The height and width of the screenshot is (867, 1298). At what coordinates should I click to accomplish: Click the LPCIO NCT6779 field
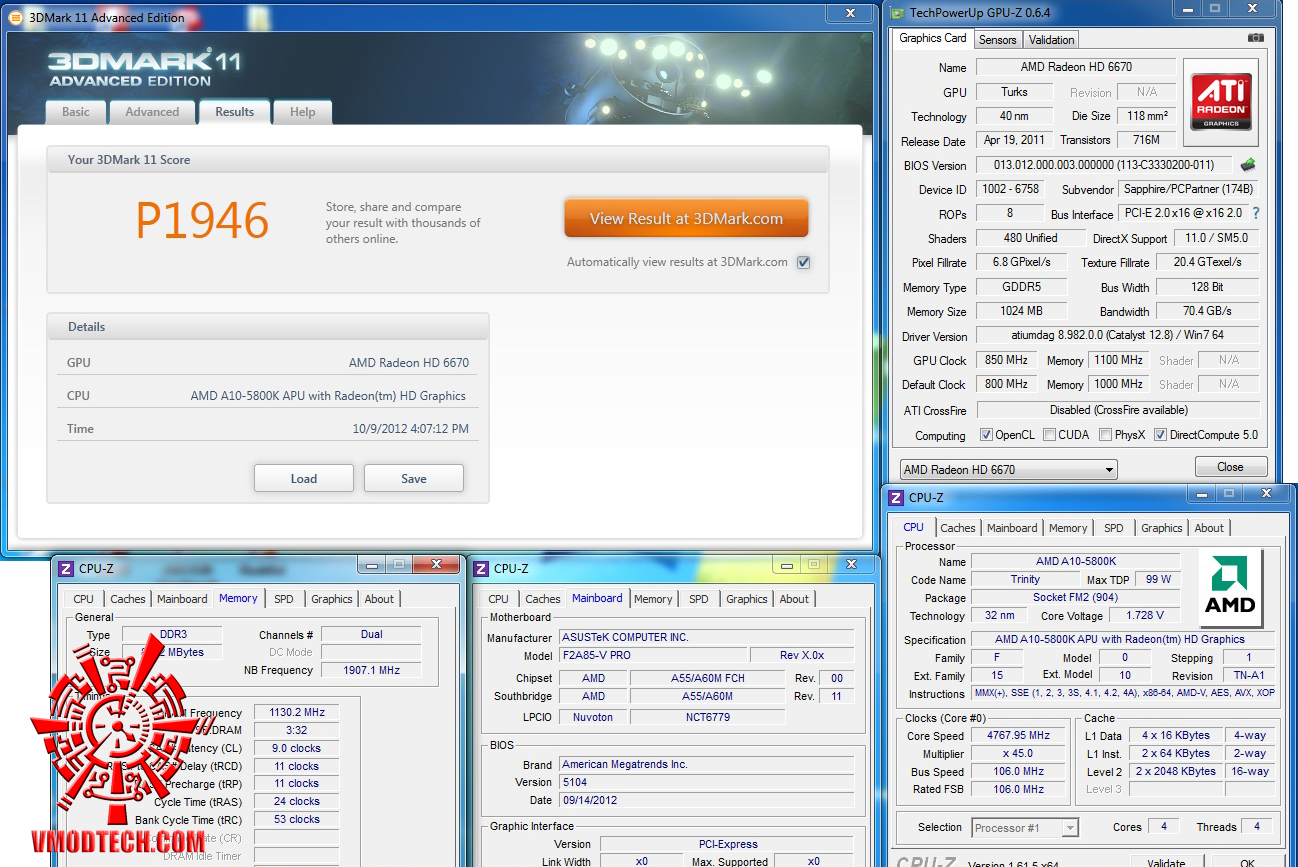pyautogui.click(x=707, y=717)
